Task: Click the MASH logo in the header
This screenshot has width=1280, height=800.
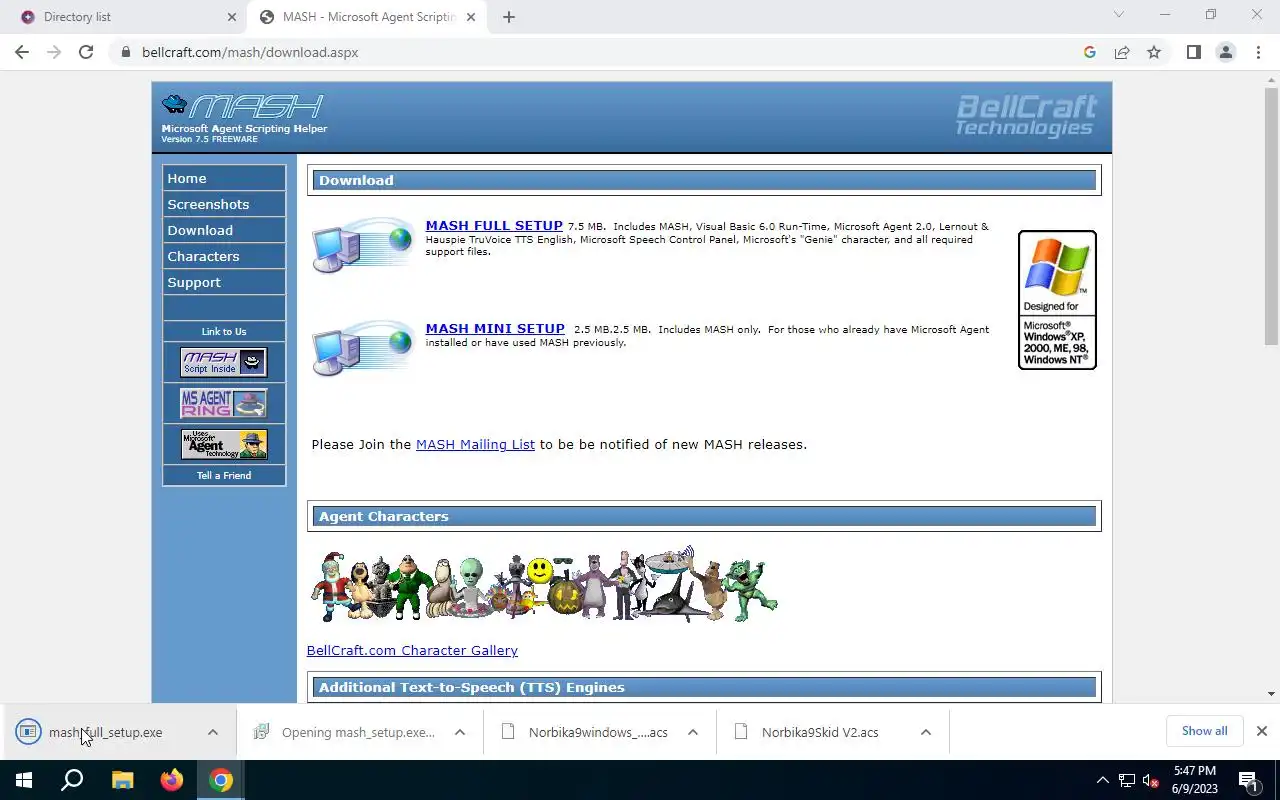Action: (243, 117)
